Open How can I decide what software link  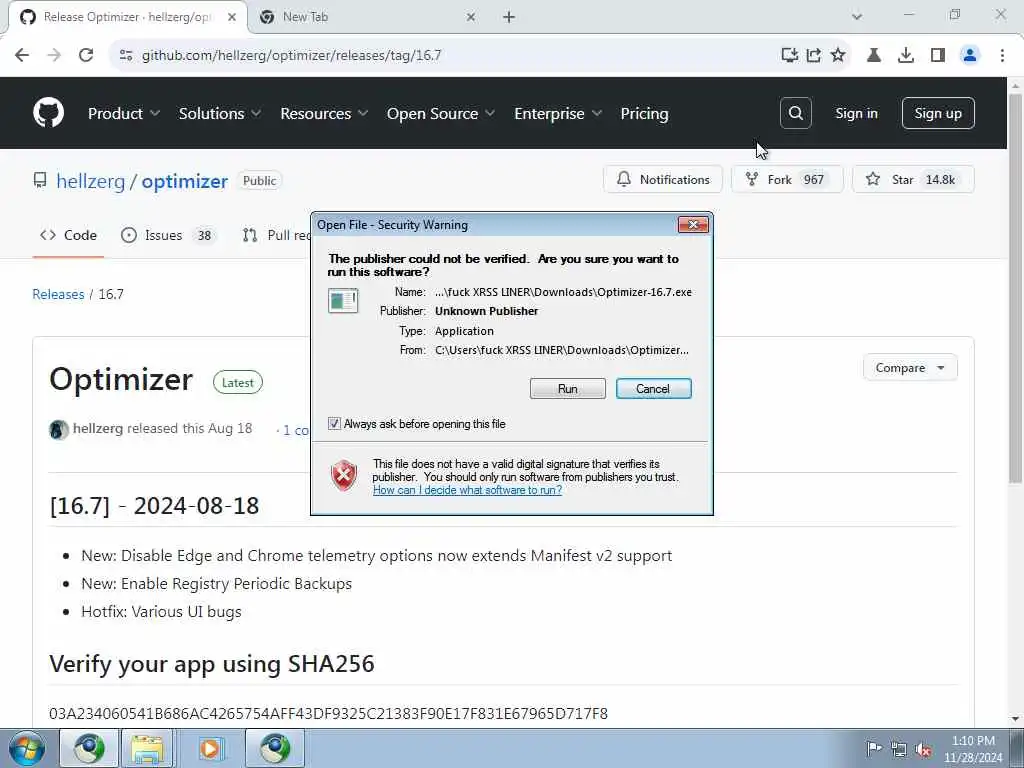tap(467, 490)
